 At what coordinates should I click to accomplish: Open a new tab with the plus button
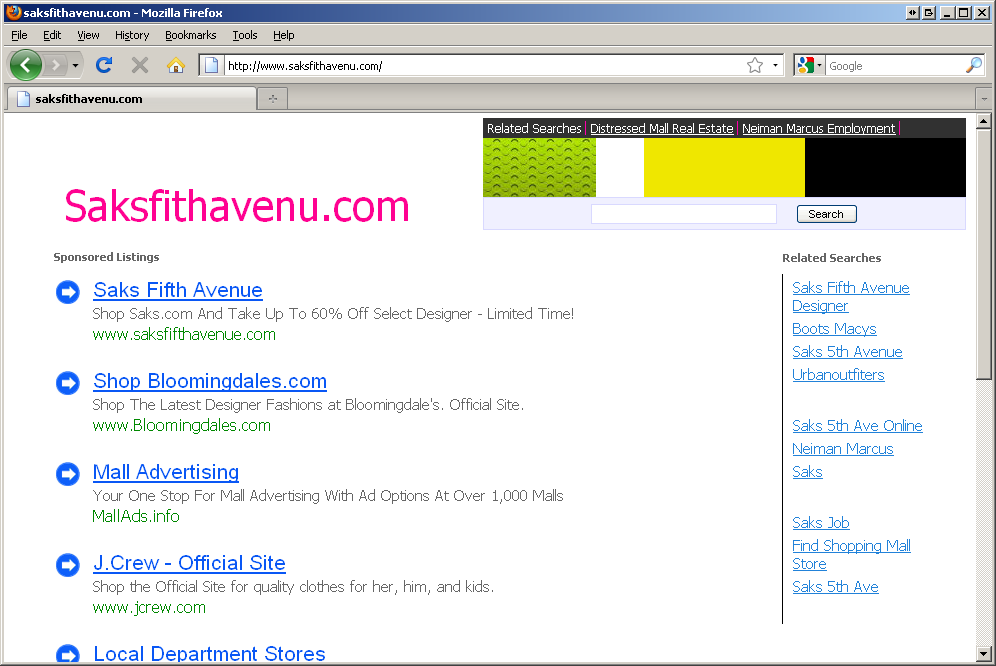pos(273,99)
